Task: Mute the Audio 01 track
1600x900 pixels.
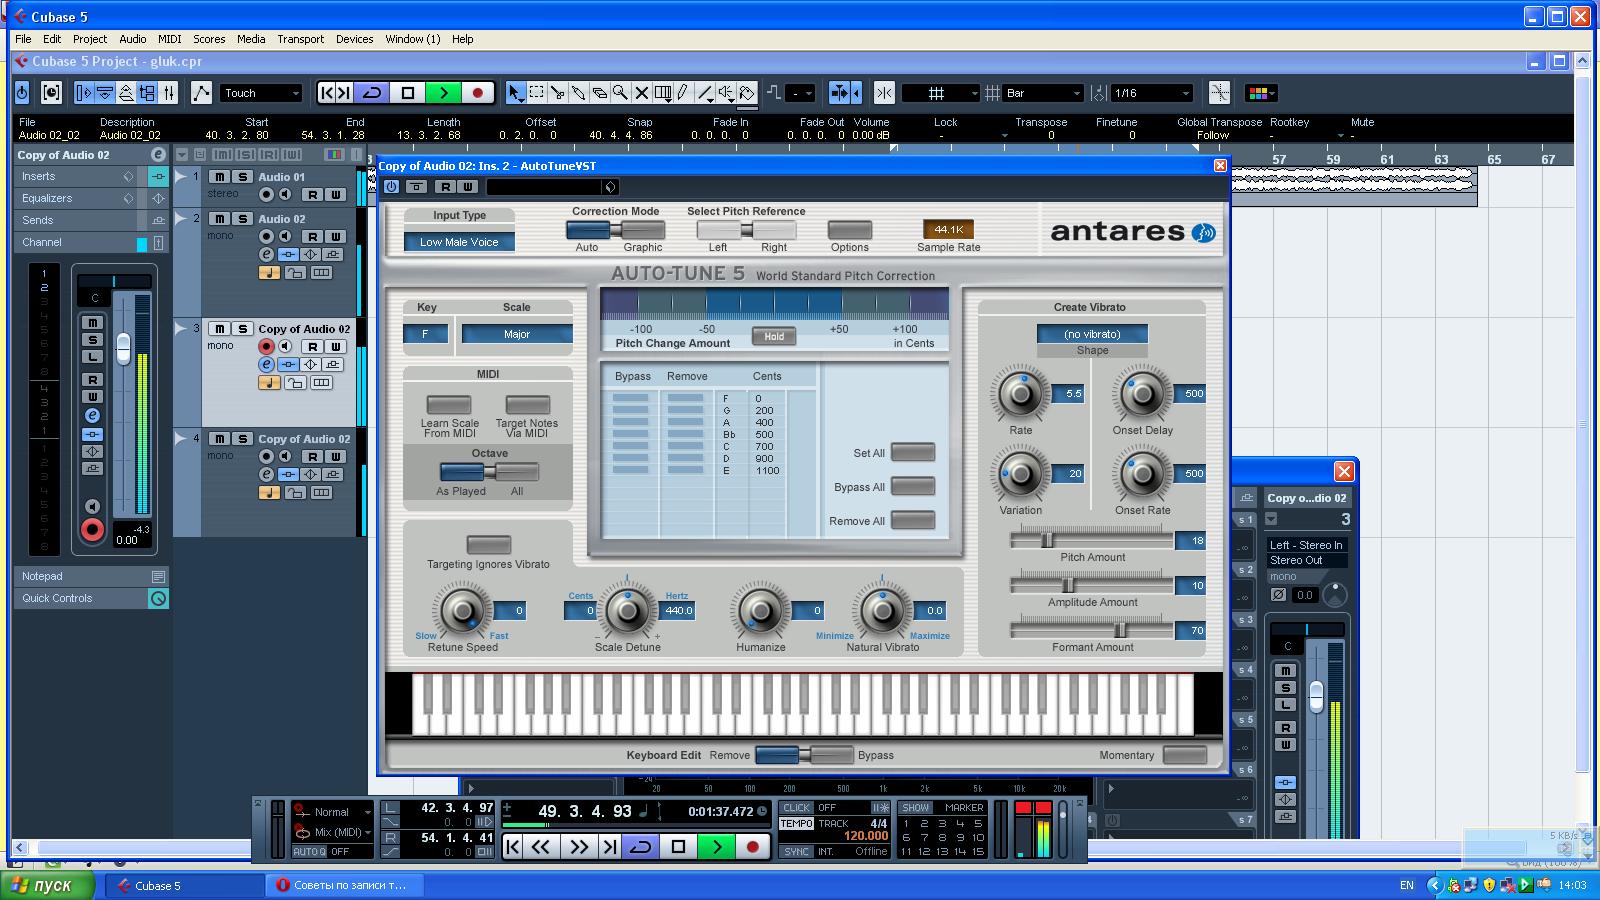Action: 218,177
